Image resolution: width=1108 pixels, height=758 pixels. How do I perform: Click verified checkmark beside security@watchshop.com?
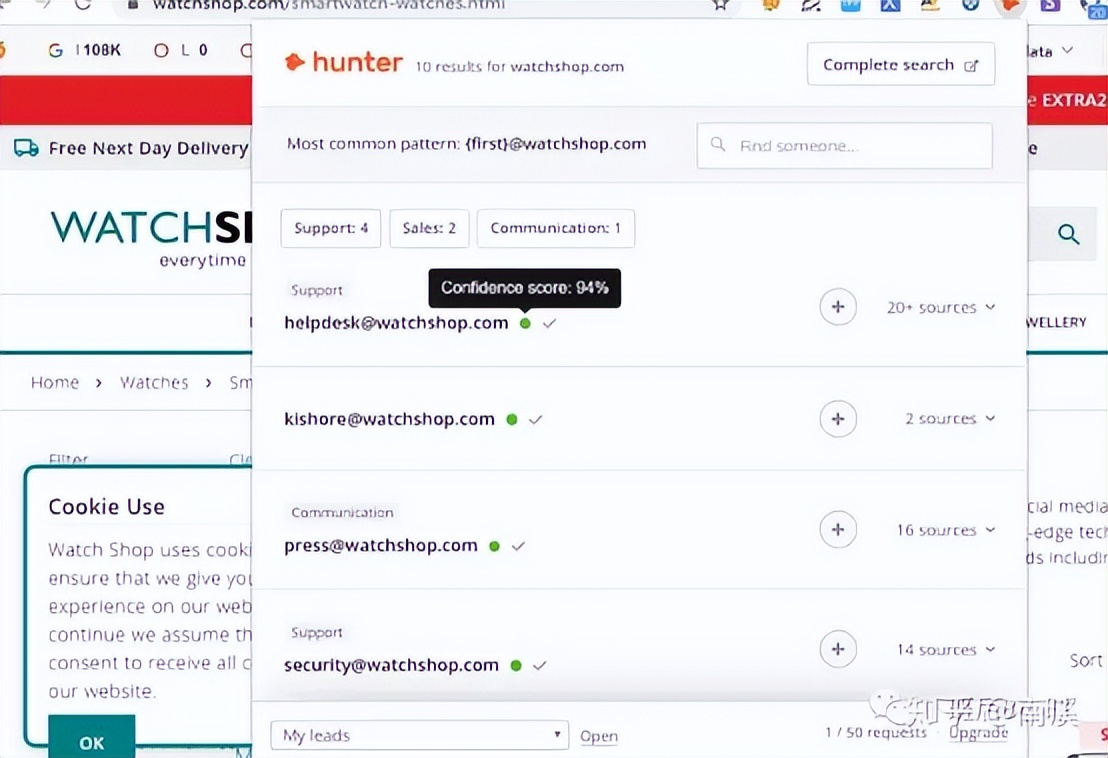pos(540,665)
